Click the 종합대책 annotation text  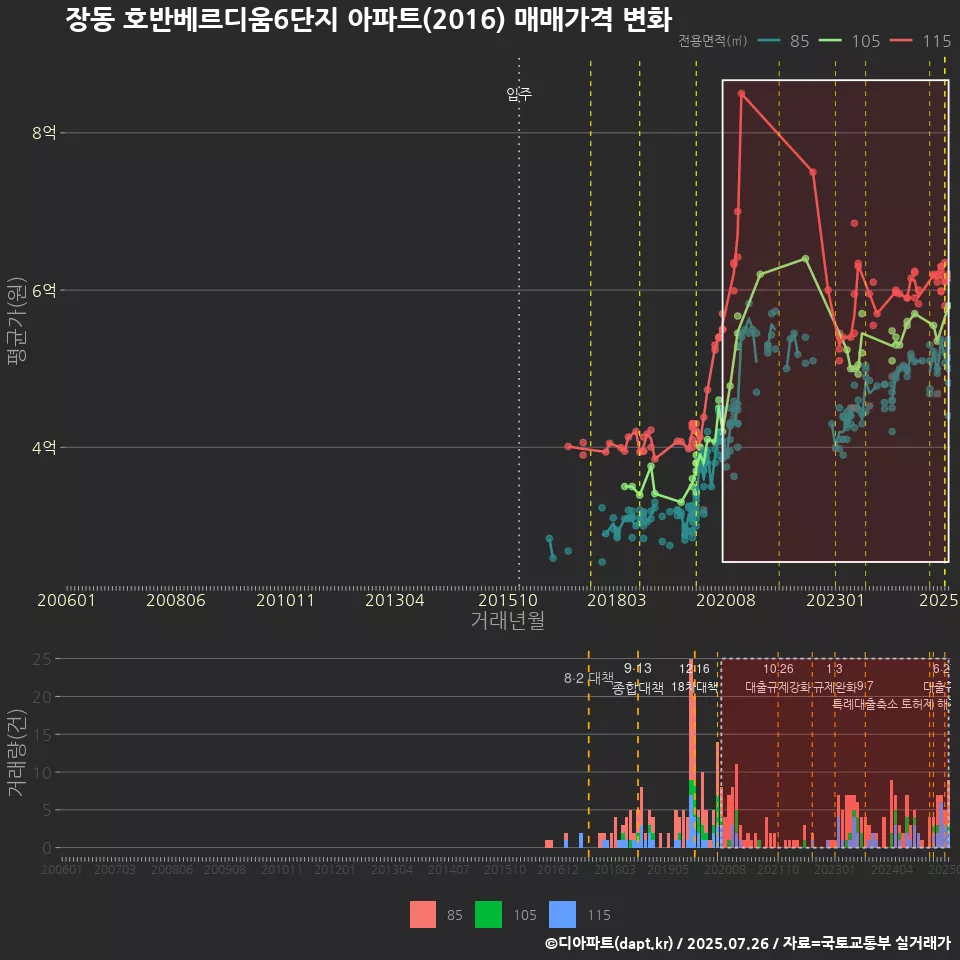[x=637, y=688]
